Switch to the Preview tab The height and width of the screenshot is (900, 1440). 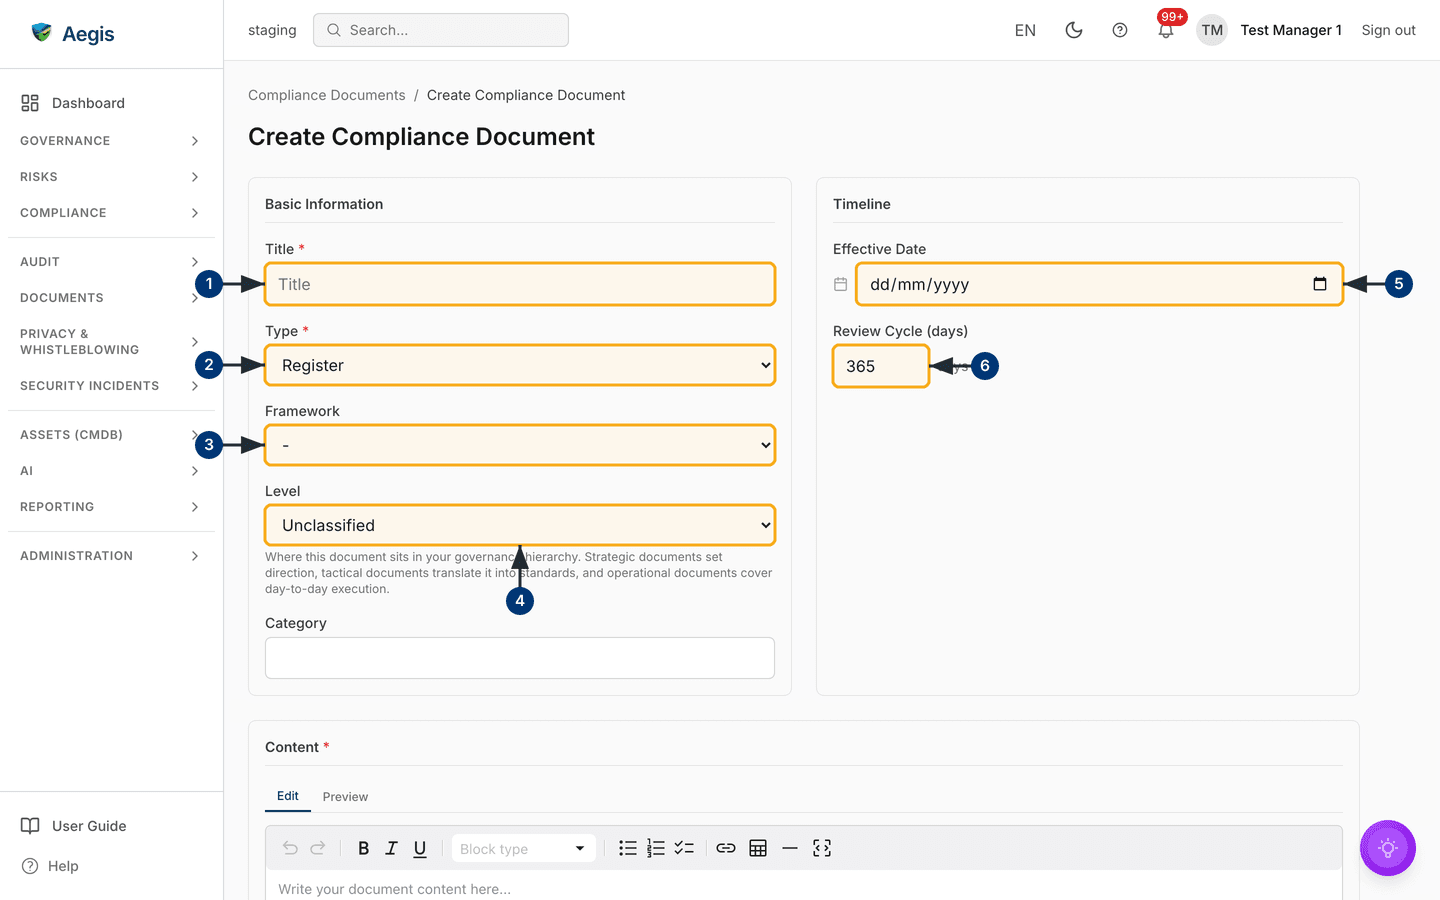click(345, 797)
